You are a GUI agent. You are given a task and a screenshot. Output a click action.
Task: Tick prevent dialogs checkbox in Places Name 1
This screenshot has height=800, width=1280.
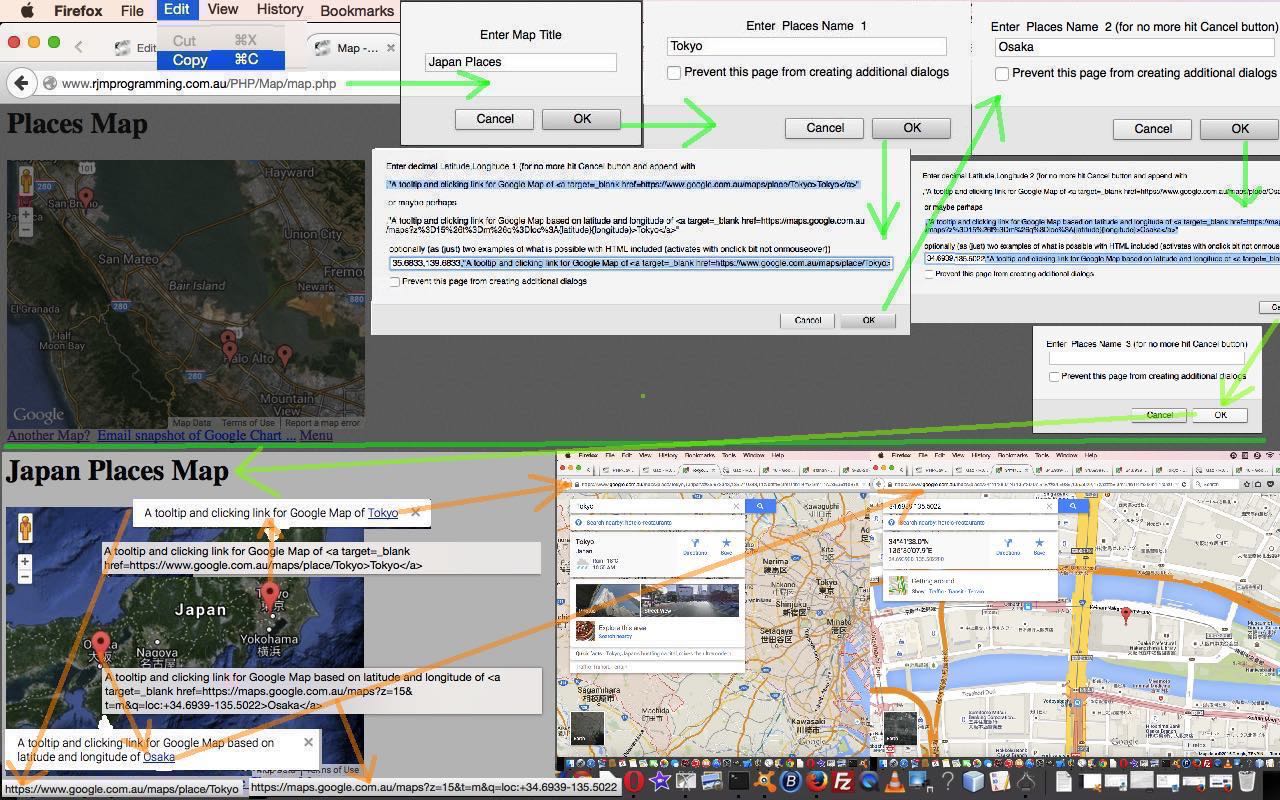tap(674, 72)
